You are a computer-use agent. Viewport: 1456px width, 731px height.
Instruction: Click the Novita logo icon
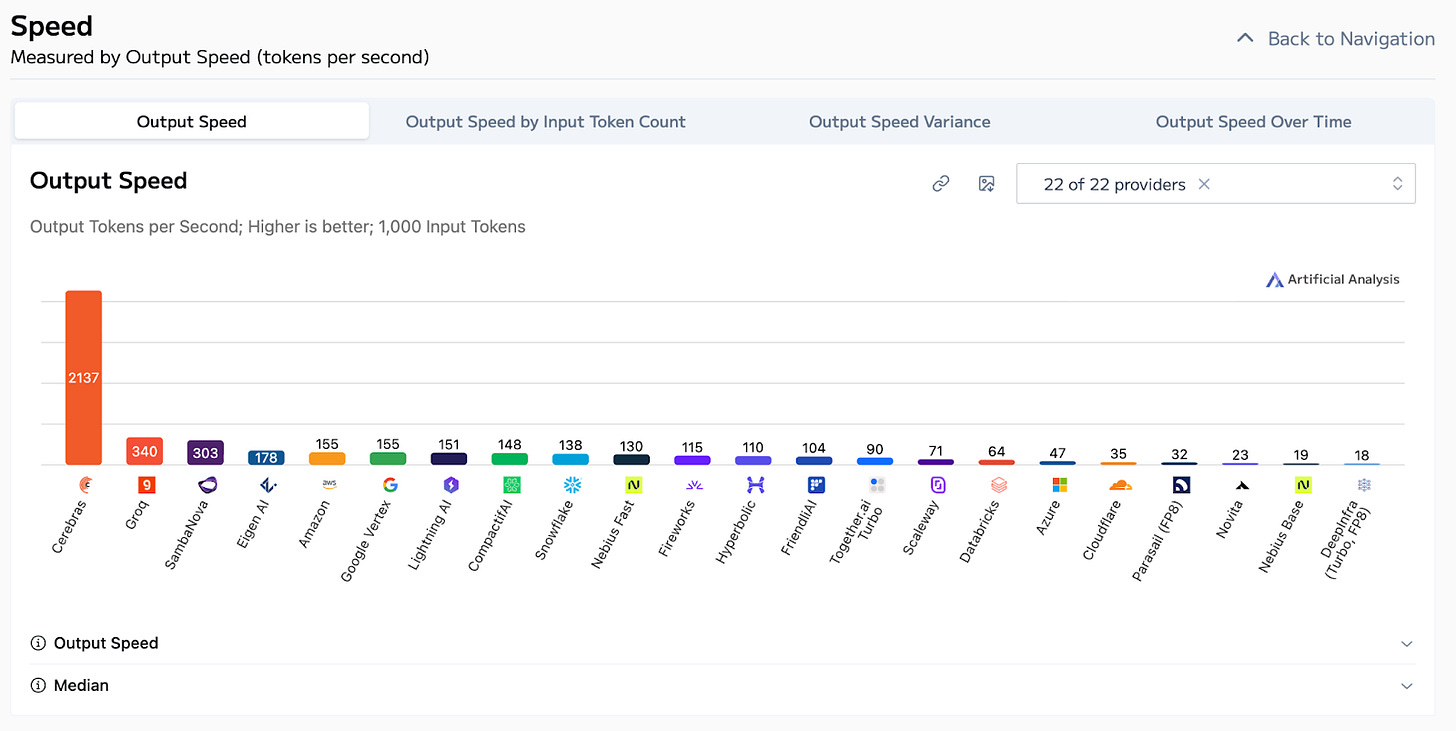point(1243,485)
